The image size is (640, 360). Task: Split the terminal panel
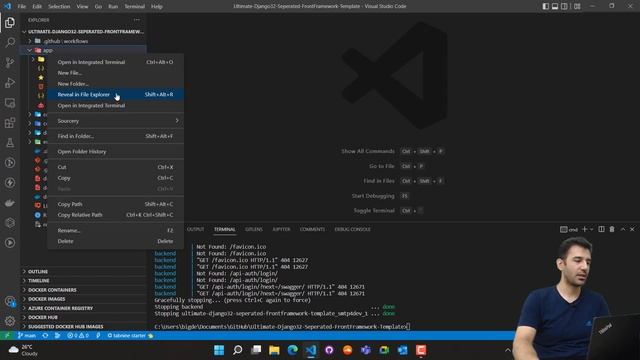click(x=601, y=229)
